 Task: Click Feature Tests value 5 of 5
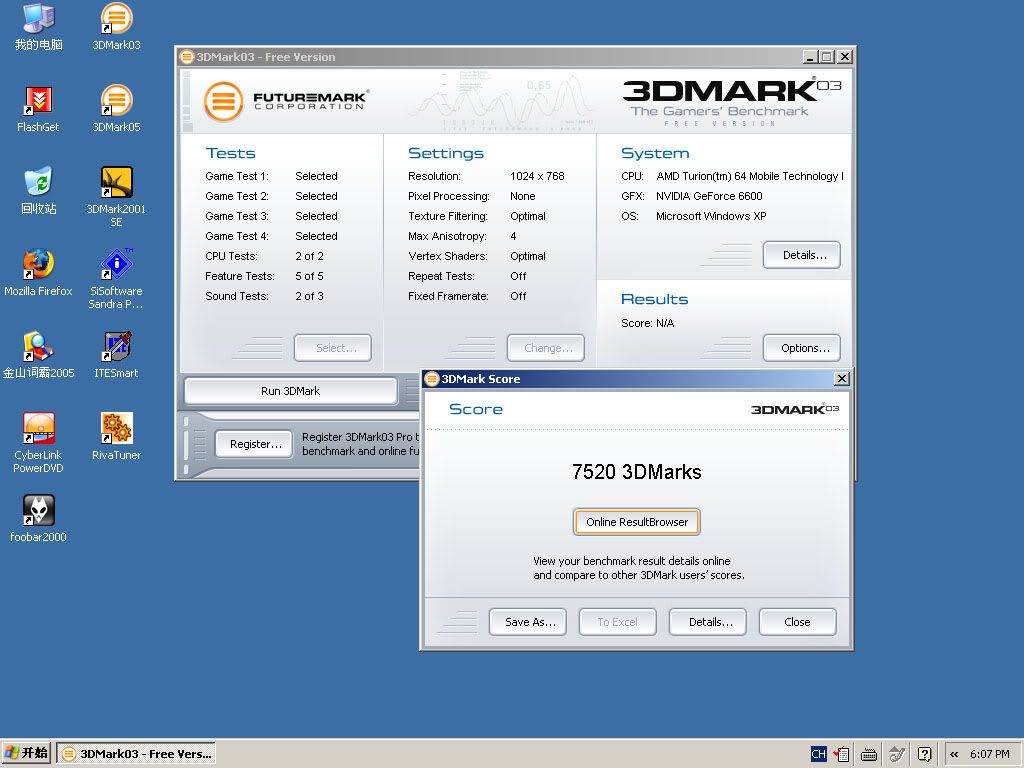[x=310, y=276]
